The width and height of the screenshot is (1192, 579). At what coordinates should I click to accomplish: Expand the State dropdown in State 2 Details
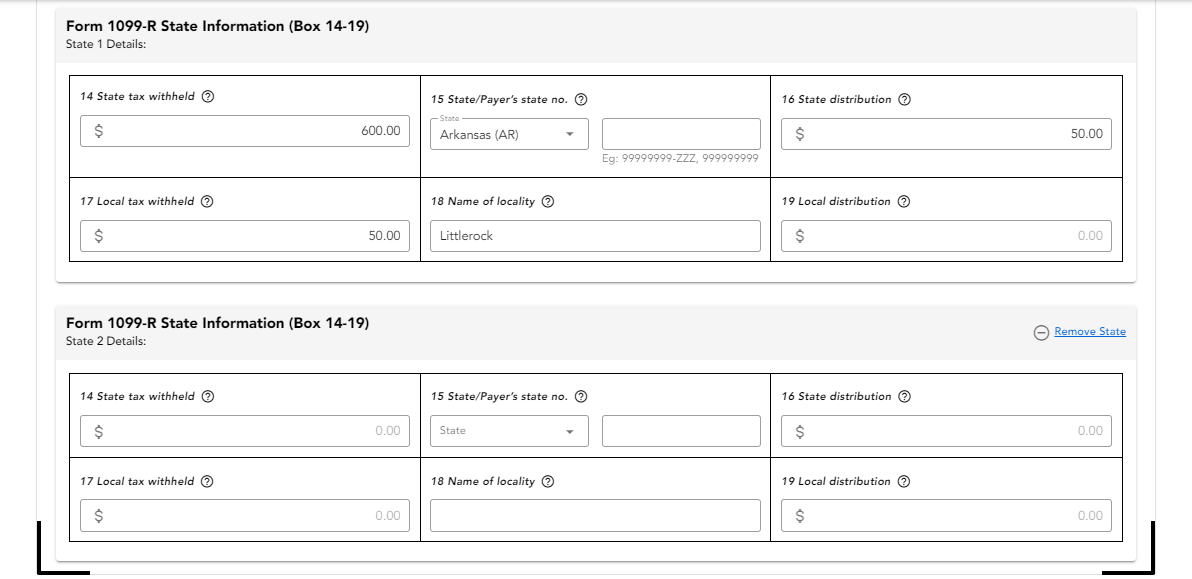point(509,431)
